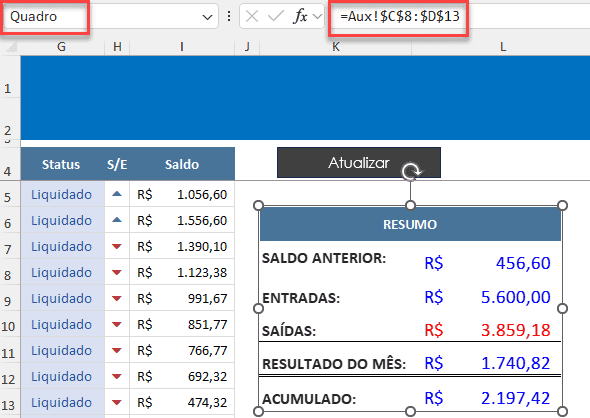
Task: Click the top-right resize handle of the Resumo picture
Action: [x=562, y=205]
